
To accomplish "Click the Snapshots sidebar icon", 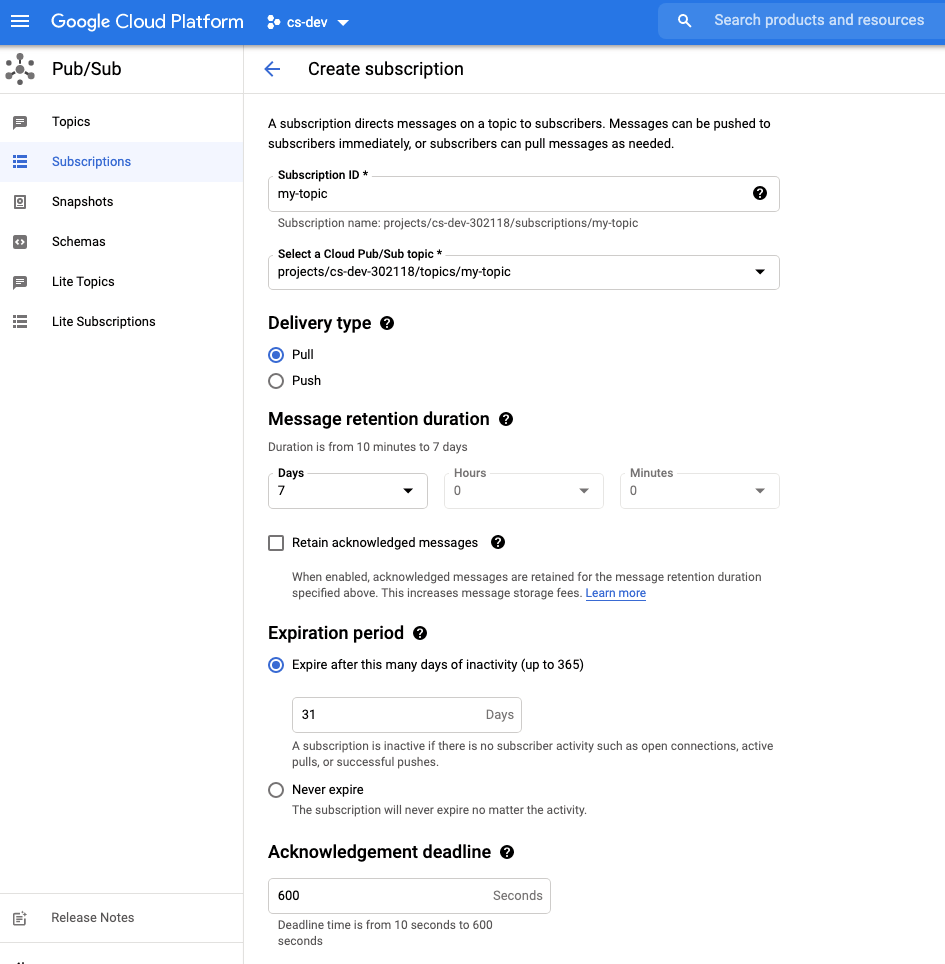I will point(20,202).
